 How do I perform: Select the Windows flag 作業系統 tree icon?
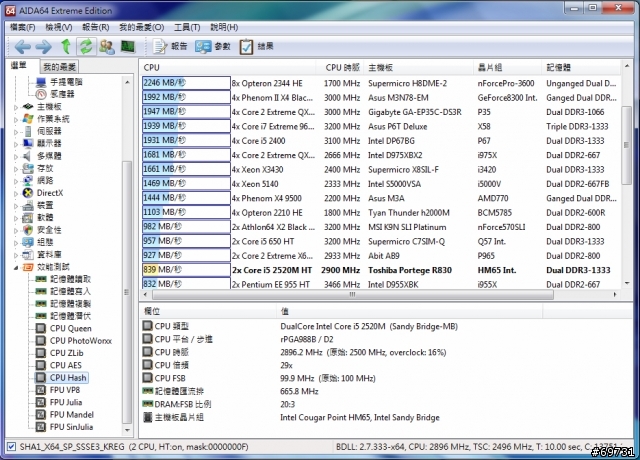click(x=28, y=119)
